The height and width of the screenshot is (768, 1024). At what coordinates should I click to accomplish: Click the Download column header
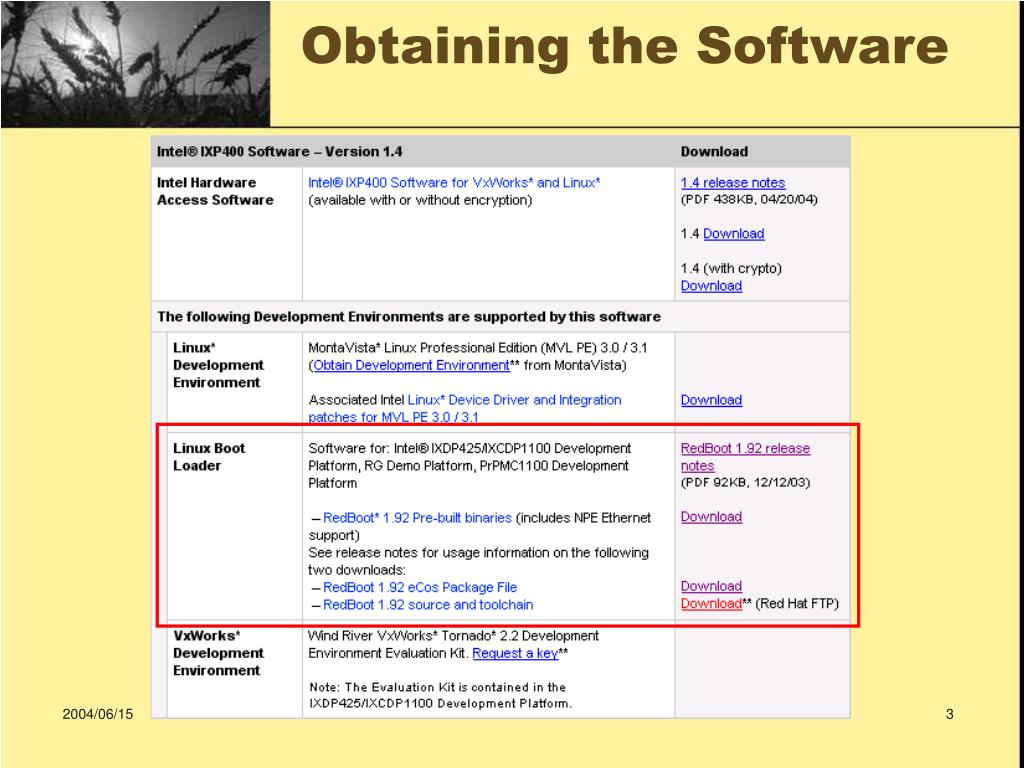pyautogui.click(x=714, y=152)
